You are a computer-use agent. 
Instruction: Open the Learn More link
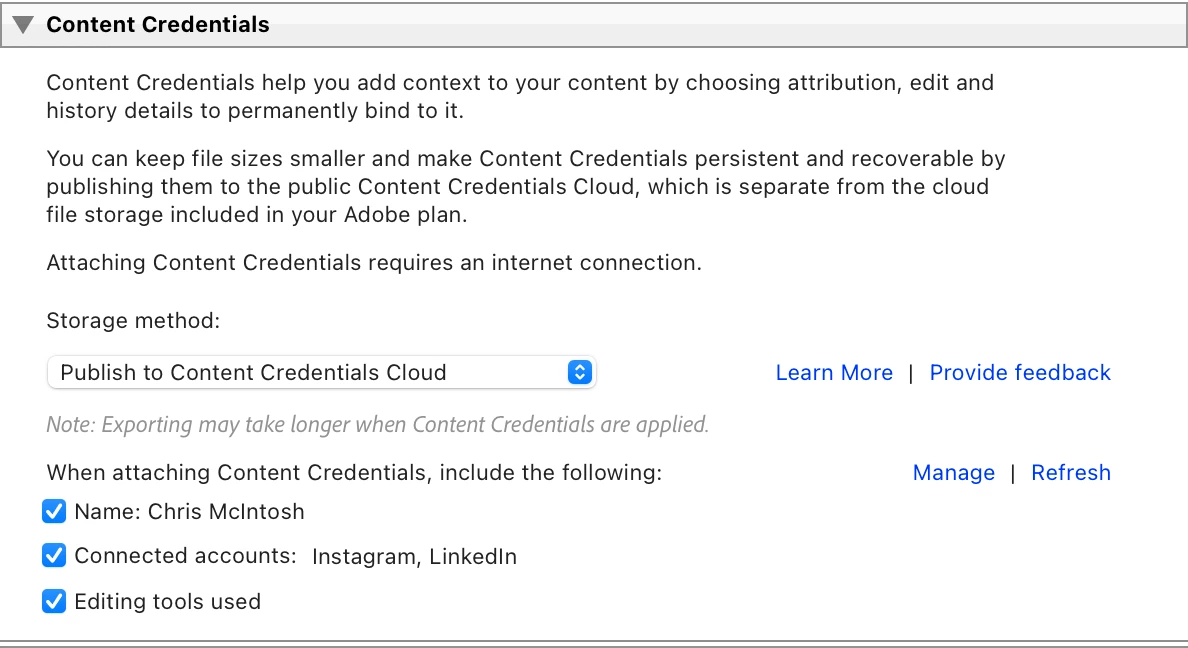pyautogui.click(x=834, y=372)
